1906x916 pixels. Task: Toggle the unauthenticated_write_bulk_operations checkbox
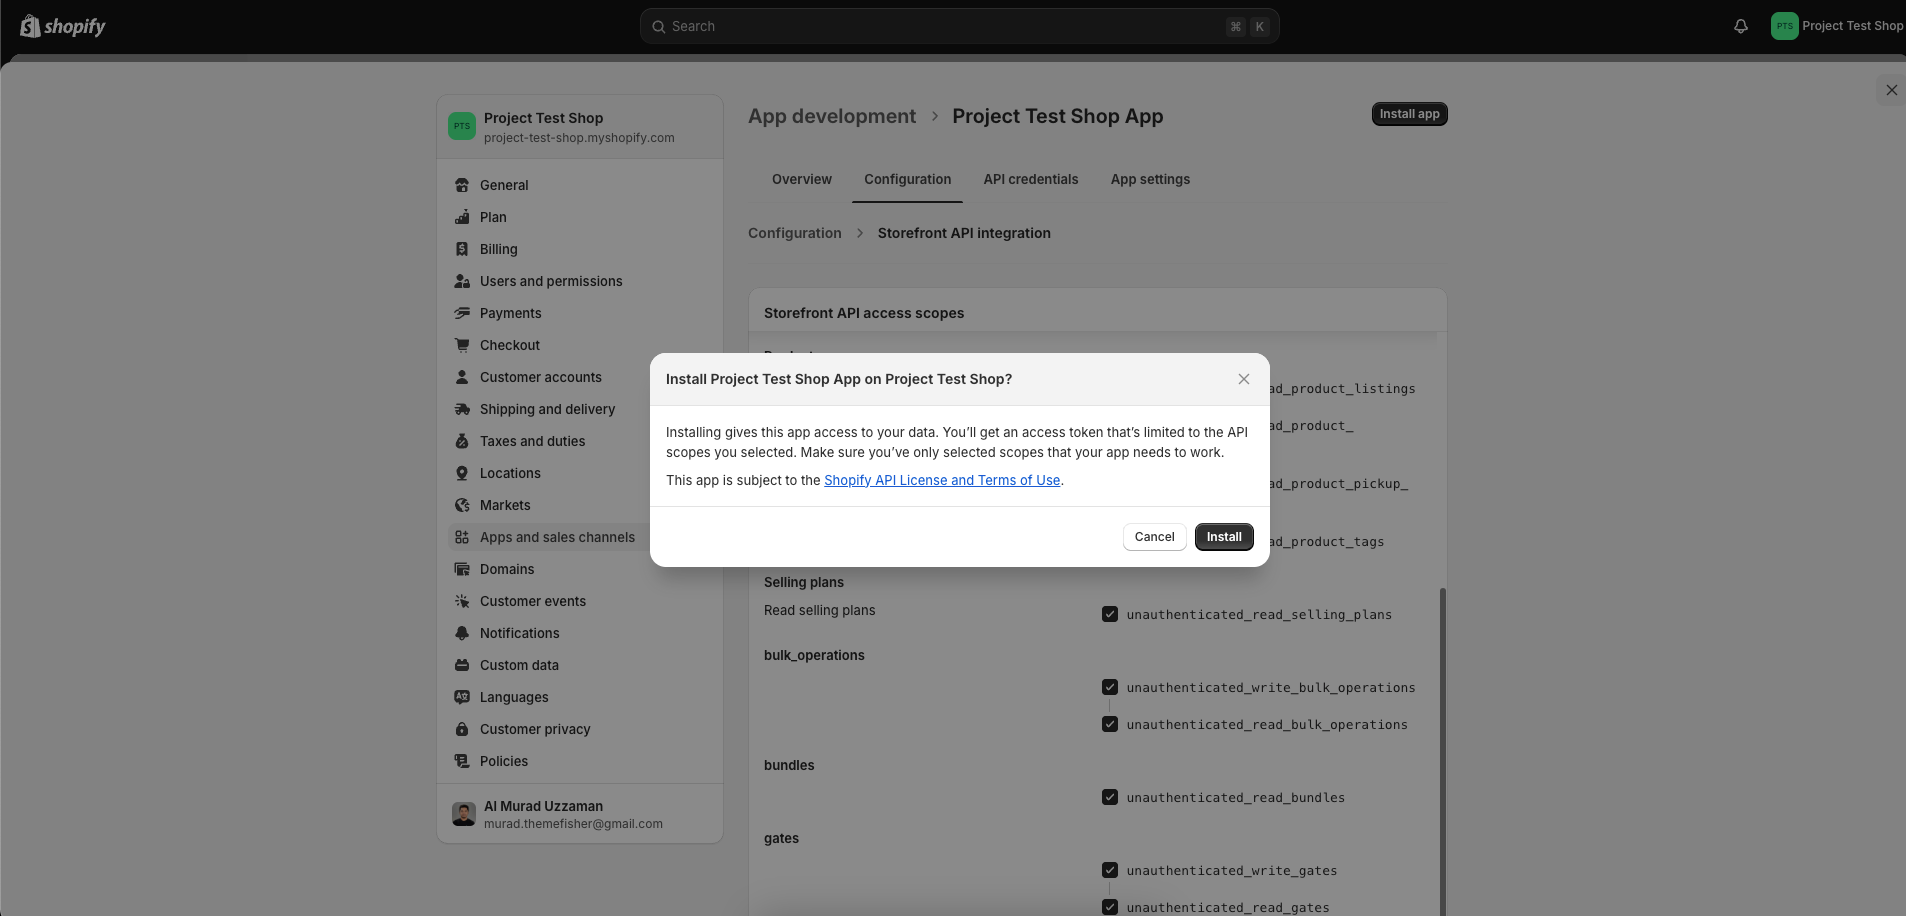point(1109,687)
